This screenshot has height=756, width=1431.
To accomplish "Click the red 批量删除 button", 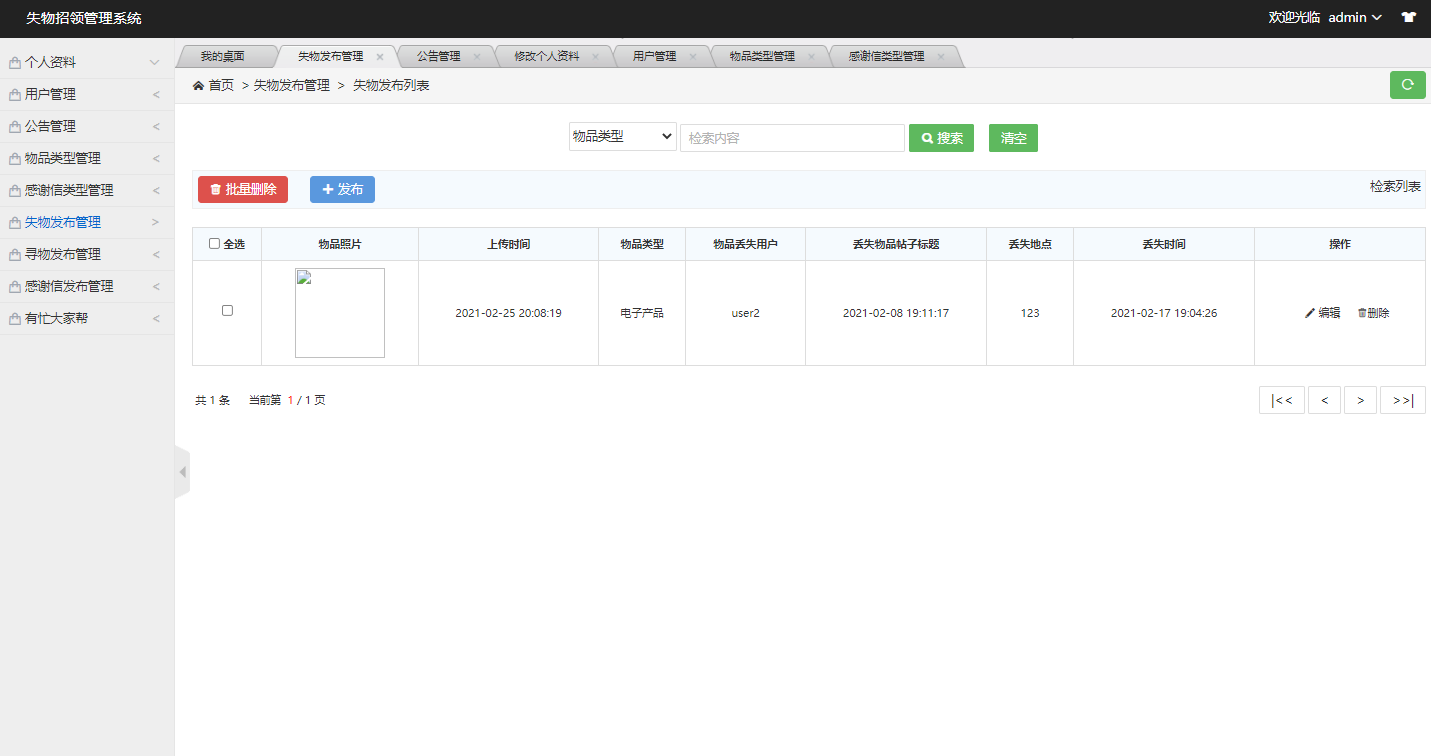I will point(243,189).
